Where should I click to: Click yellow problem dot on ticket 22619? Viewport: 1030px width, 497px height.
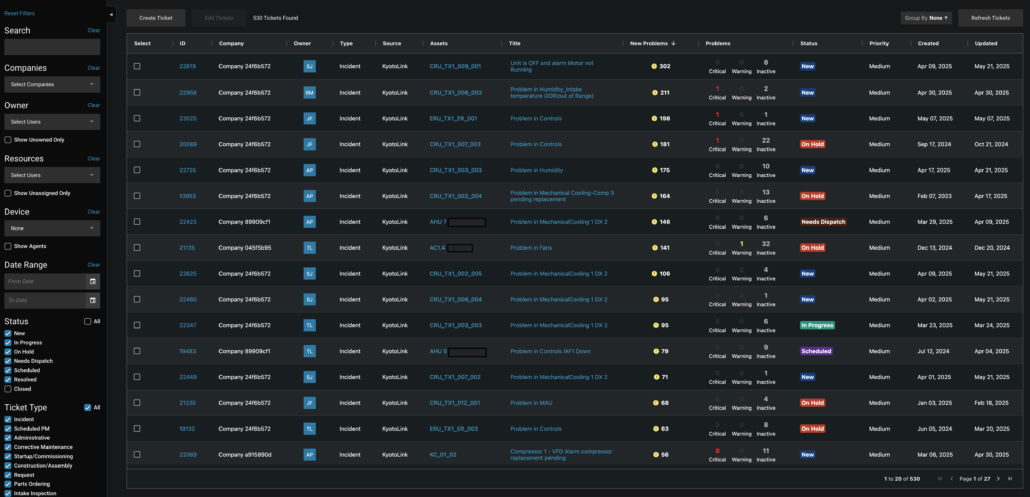coord(654,66)
